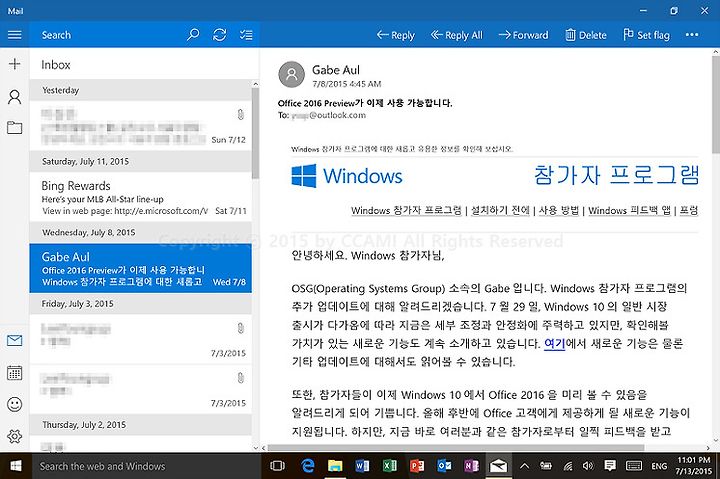
Task: Click the Yesterday group header
Action: coord(141,90)
